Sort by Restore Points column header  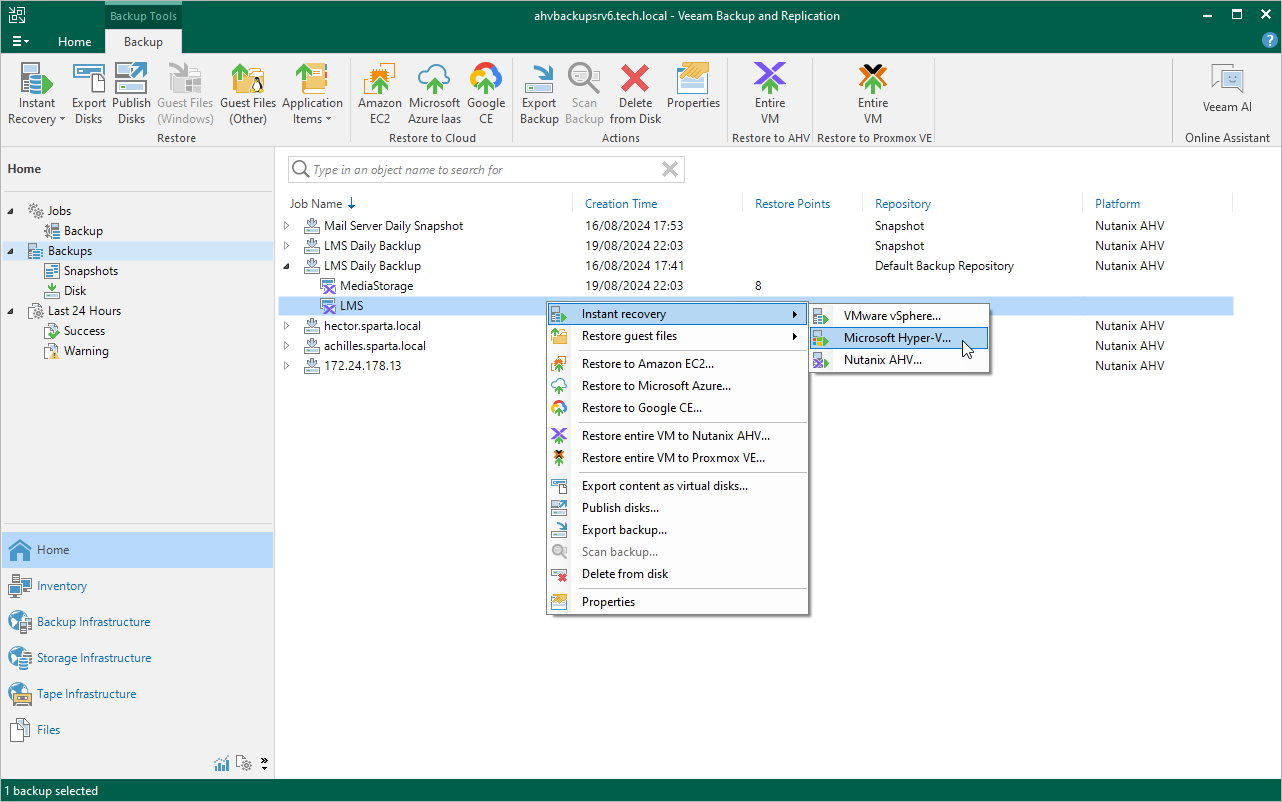792,204
